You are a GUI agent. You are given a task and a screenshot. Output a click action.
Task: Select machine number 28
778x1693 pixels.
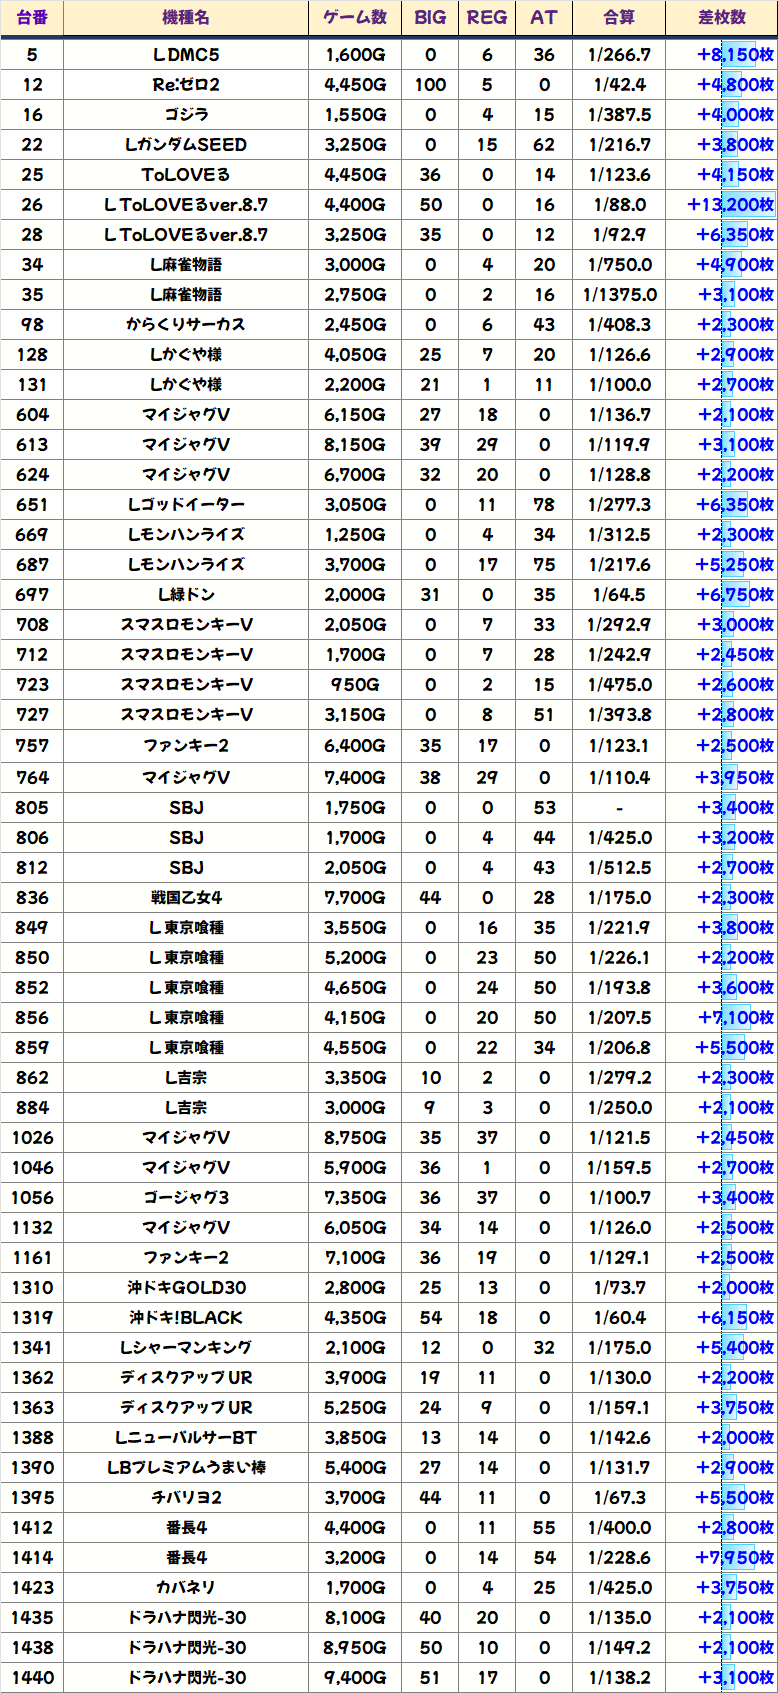pyautogui.click(x=32, y=235)
